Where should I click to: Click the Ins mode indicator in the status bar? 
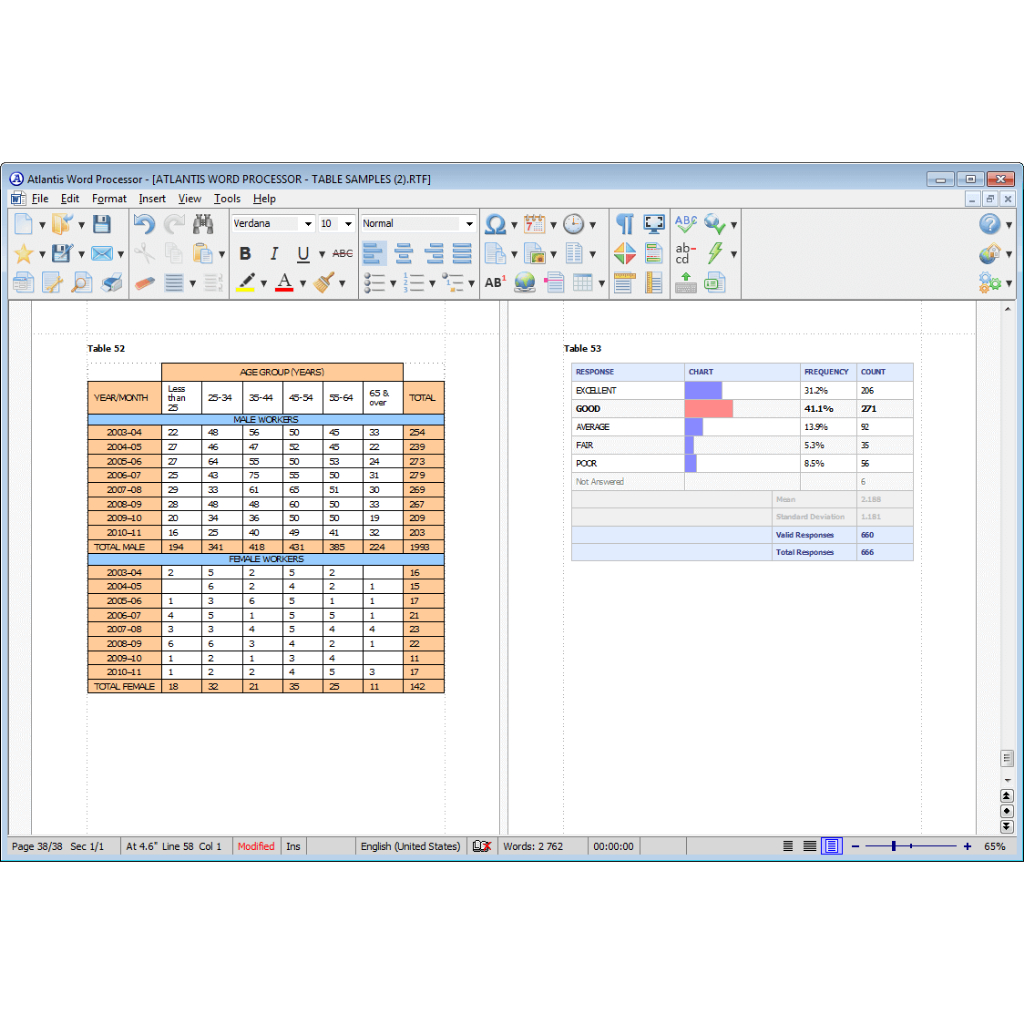(x=293, y=846)
